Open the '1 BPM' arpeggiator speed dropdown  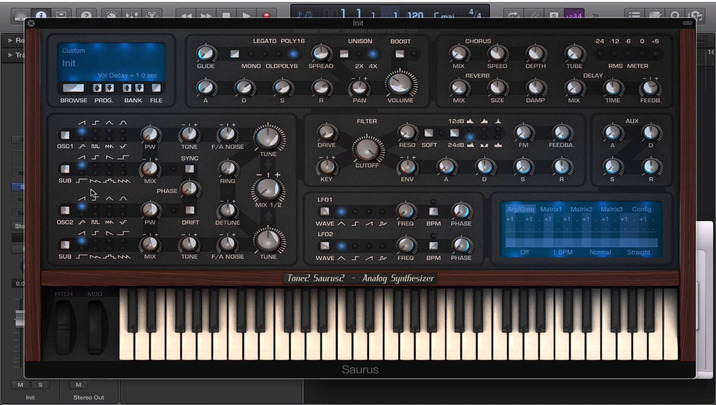563,252
